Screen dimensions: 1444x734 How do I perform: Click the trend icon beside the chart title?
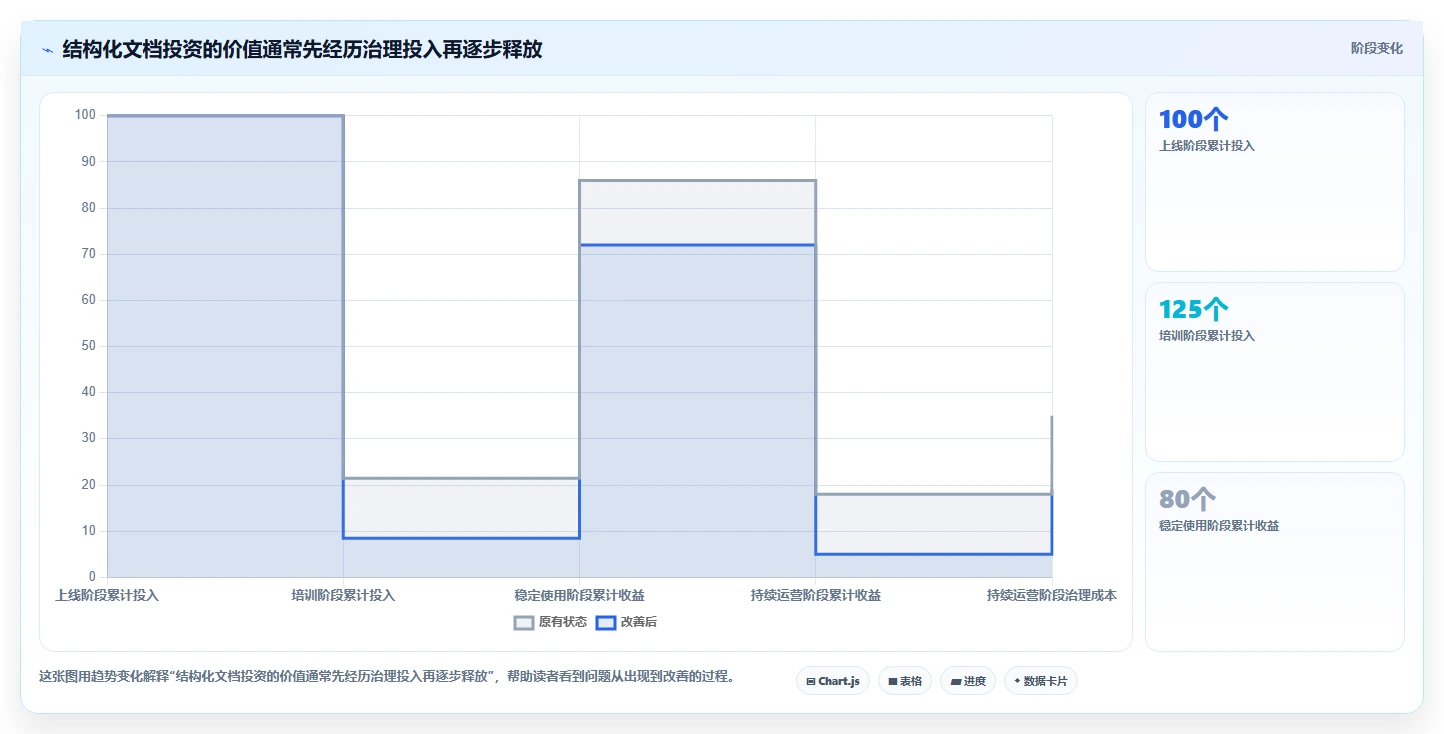point(47,50)
